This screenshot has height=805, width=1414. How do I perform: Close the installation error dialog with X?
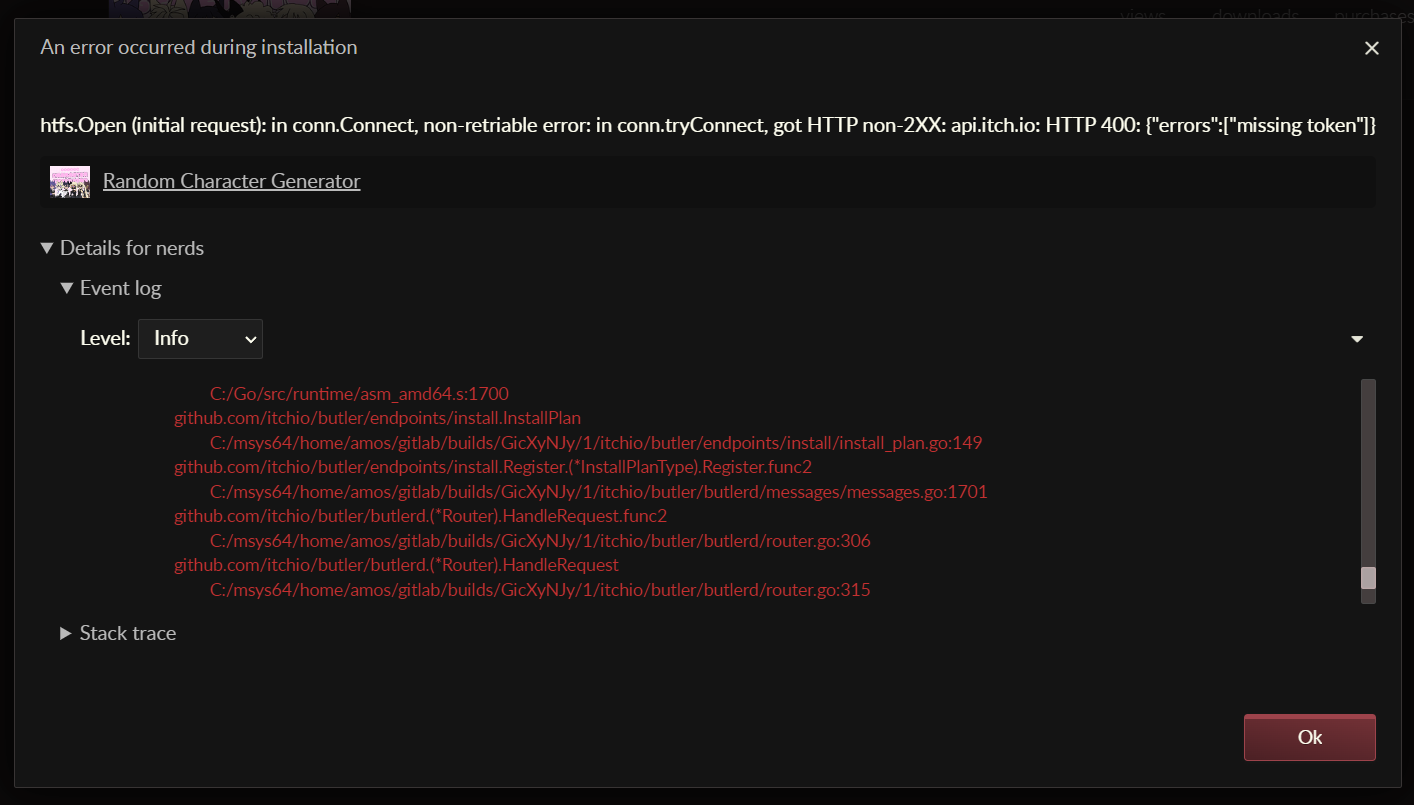pos(1371,48)
